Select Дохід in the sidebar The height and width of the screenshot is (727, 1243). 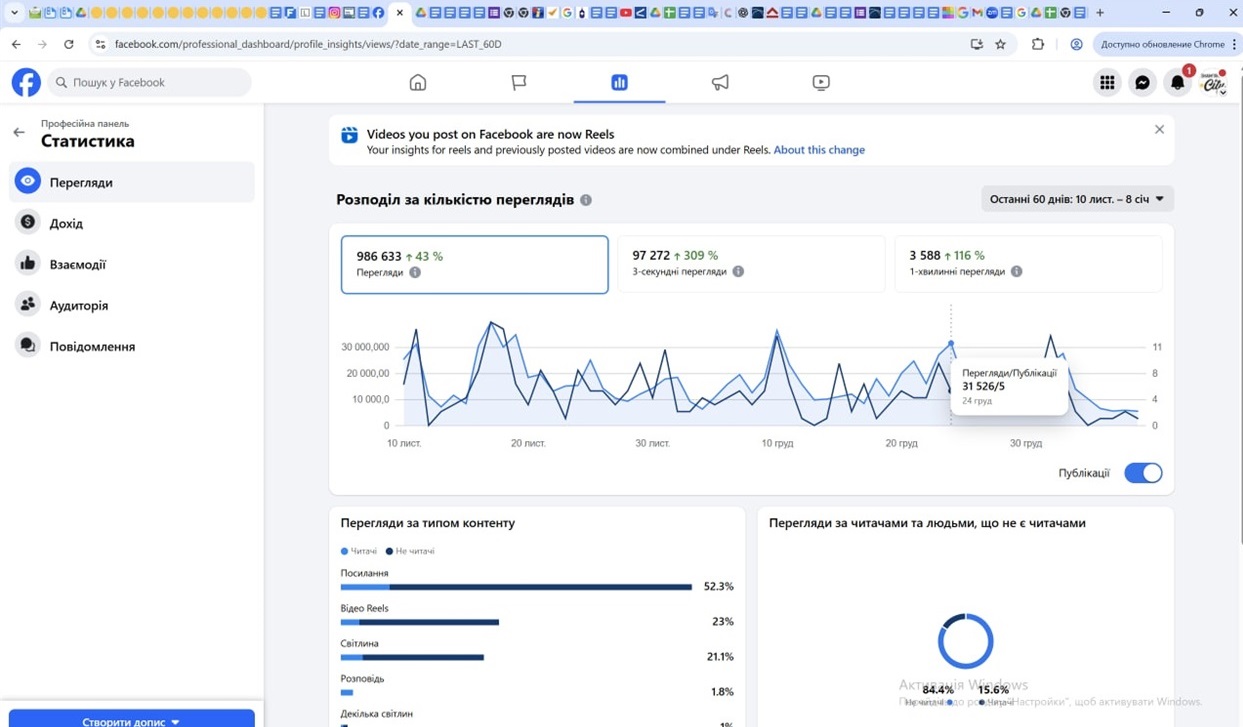coord(66,223)
